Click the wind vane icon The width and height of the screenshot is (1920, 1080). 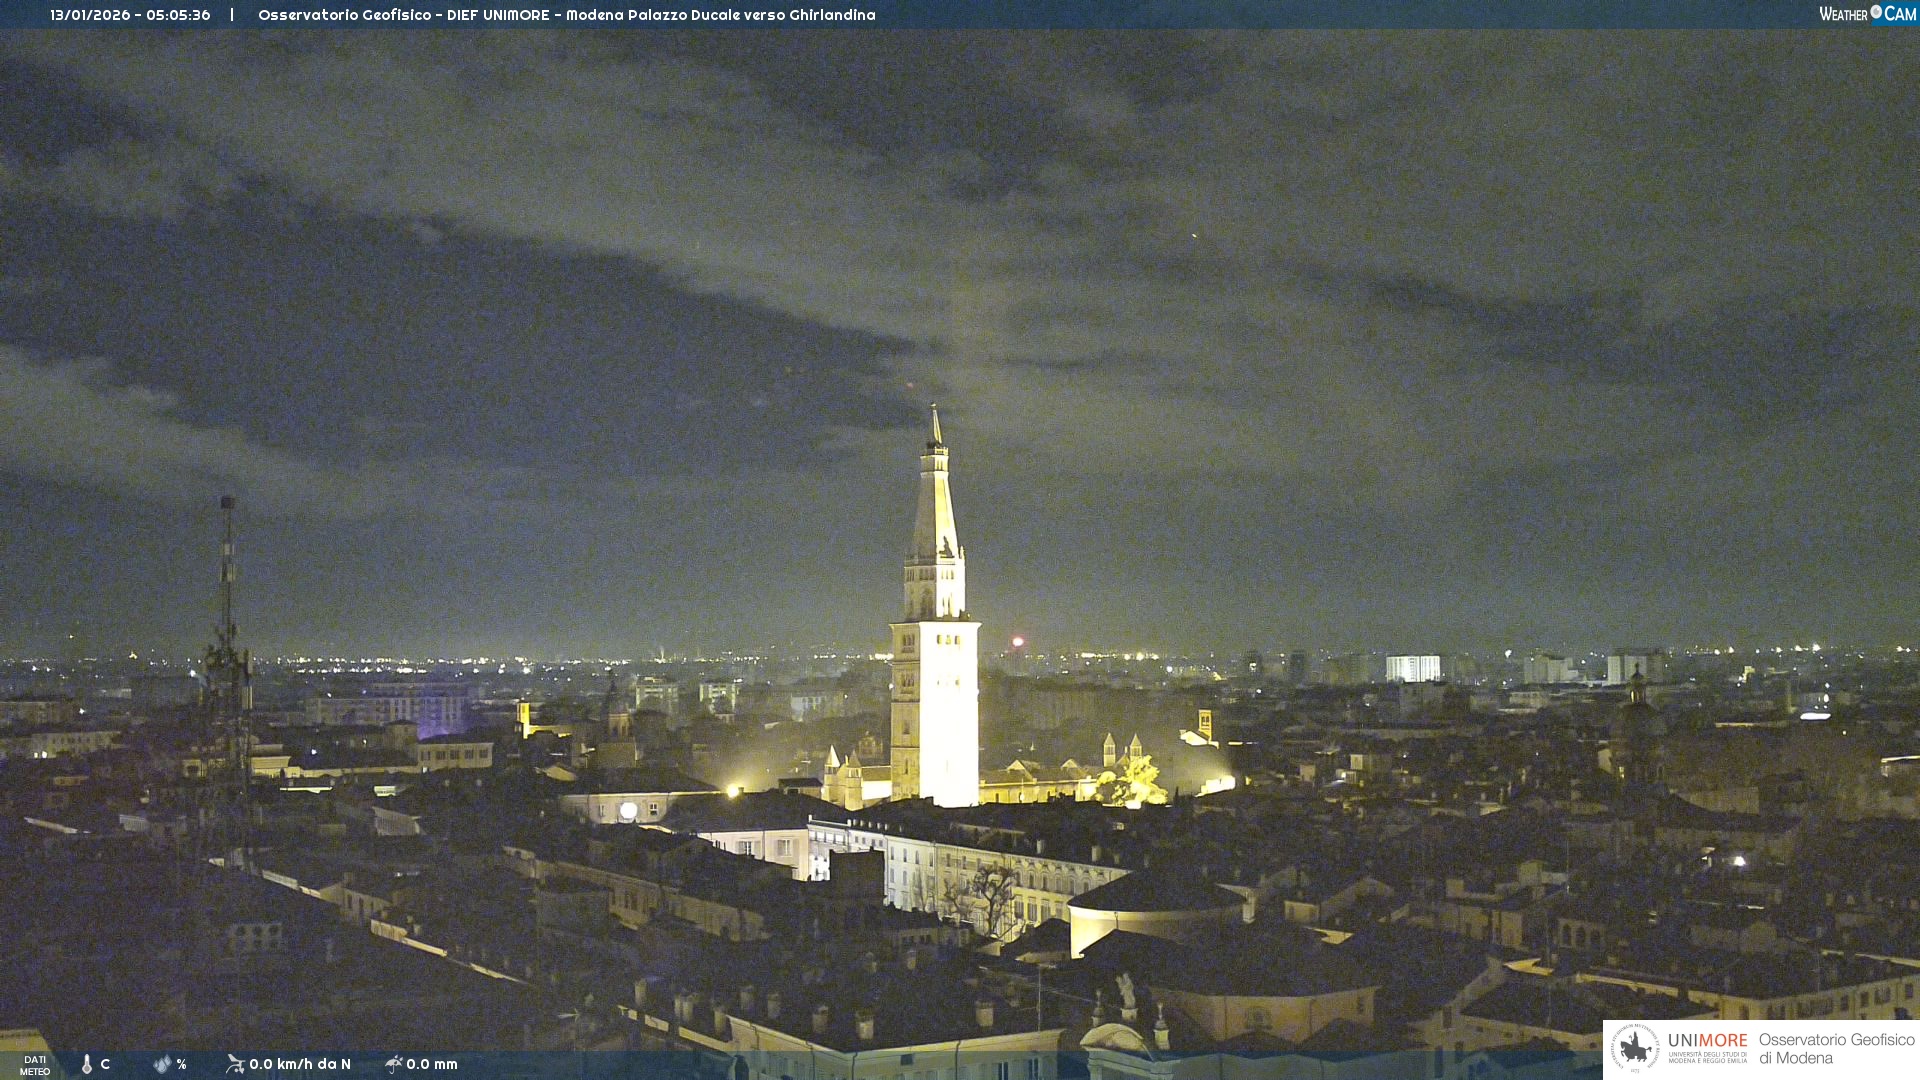(x=235, y=1064)
